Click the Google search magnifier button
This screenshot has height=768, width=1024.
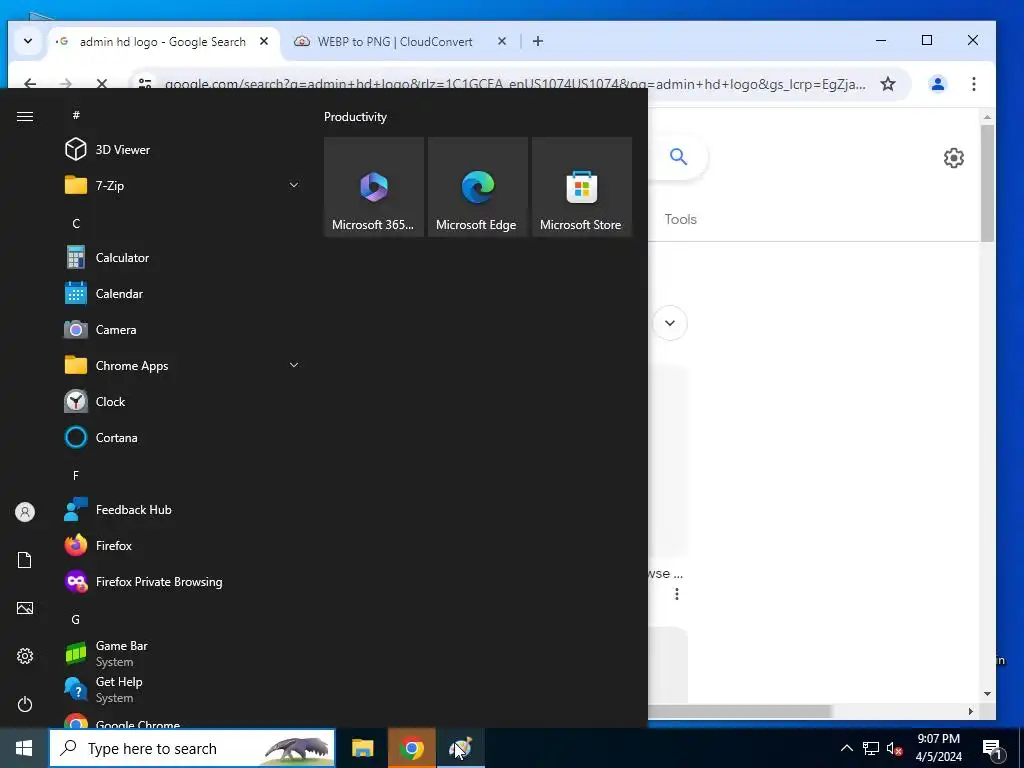[679, 157]
